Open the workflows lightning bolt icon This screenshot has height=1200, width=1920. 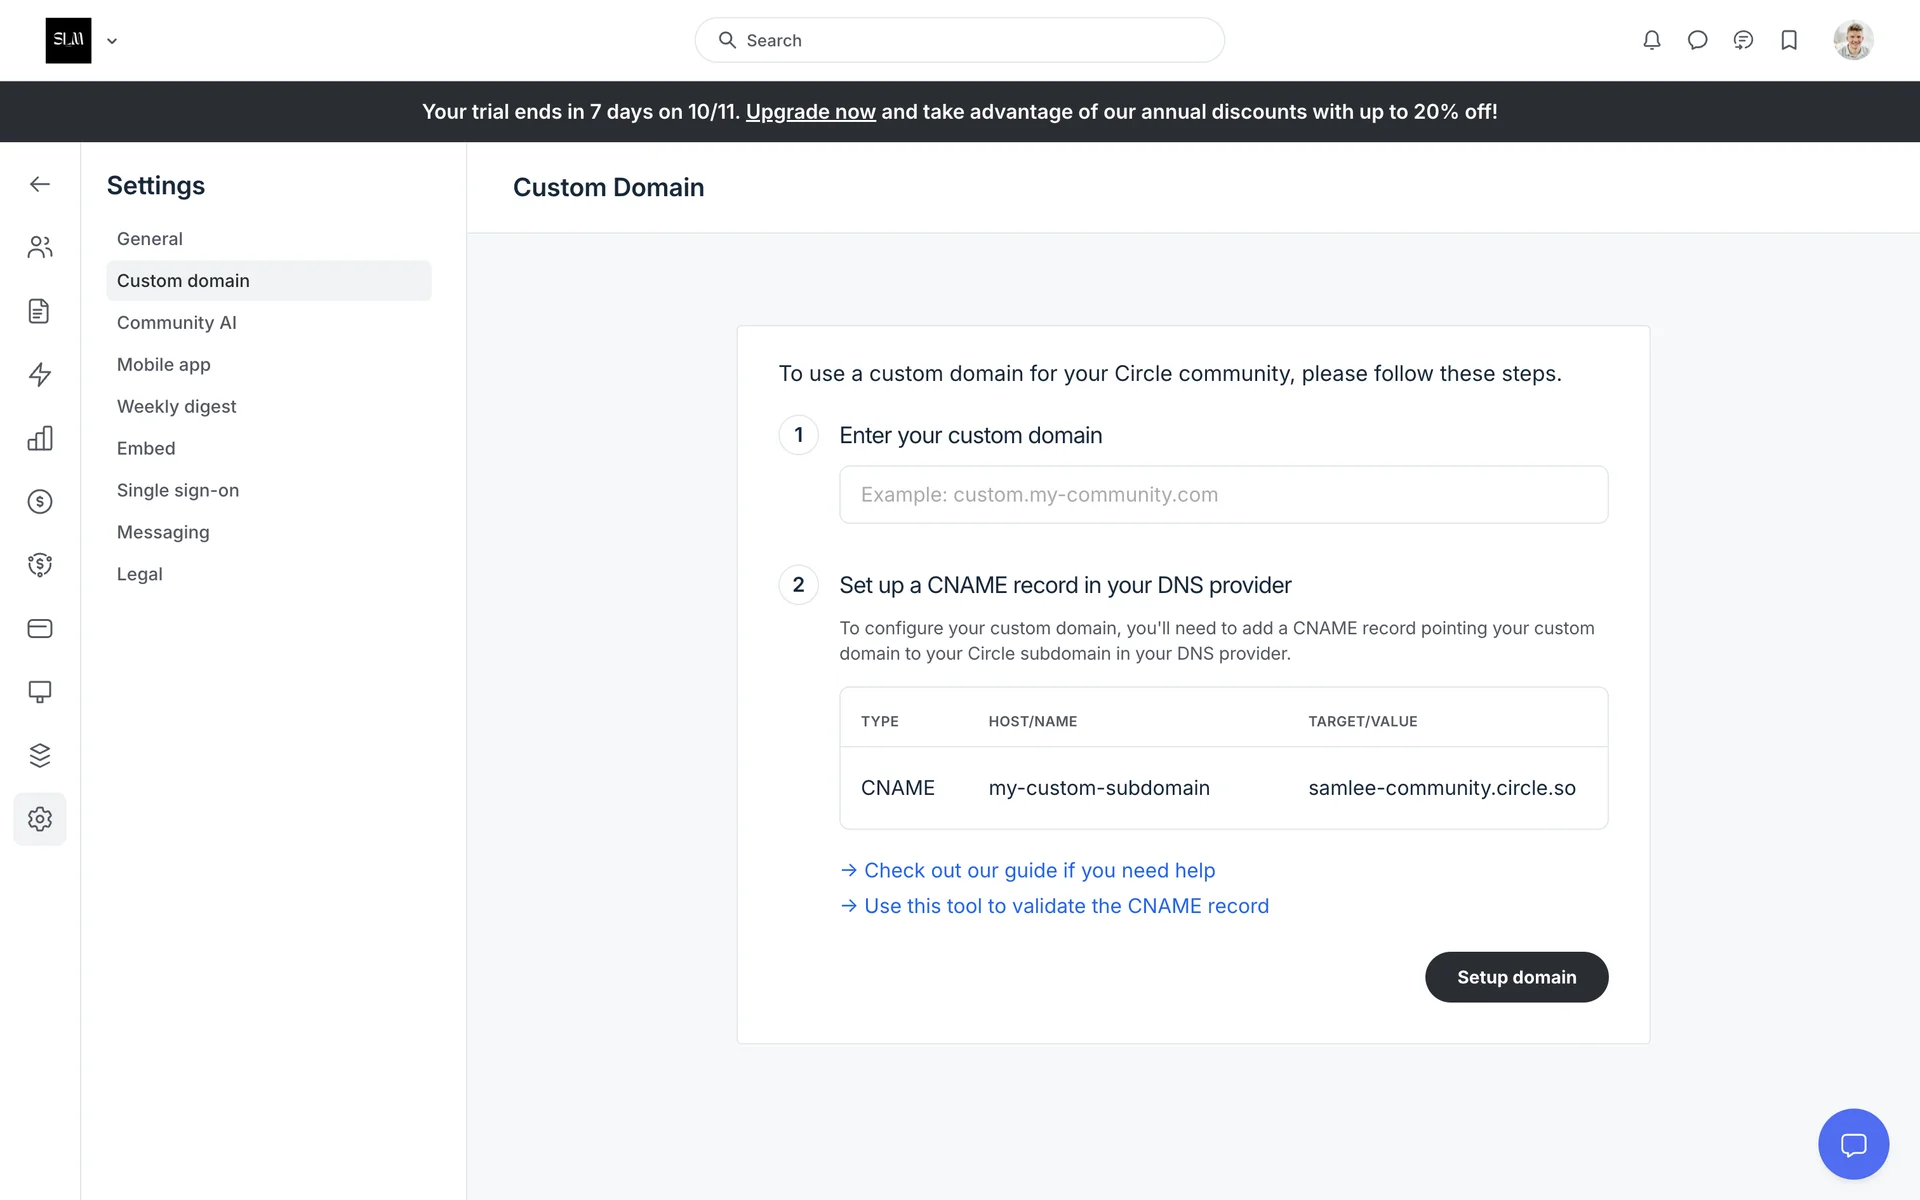click(40, 374)
